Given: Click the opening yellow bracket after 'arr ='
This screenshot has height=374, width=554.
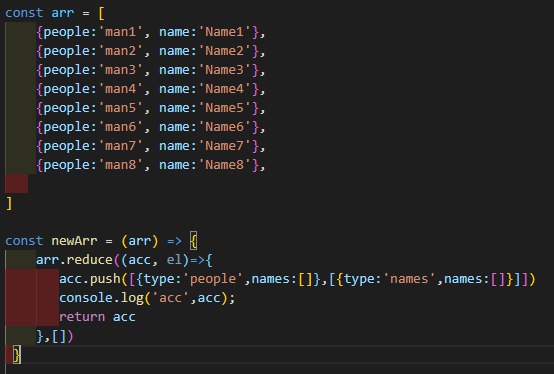Looking at the screenshot, I should [101, 13].
